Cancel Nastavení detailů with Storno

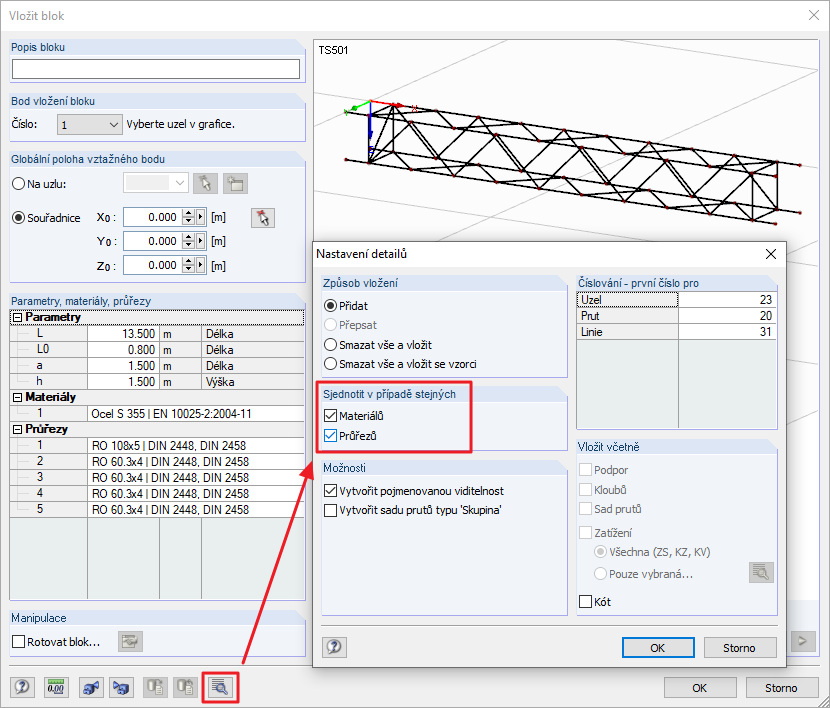[739, 648]
